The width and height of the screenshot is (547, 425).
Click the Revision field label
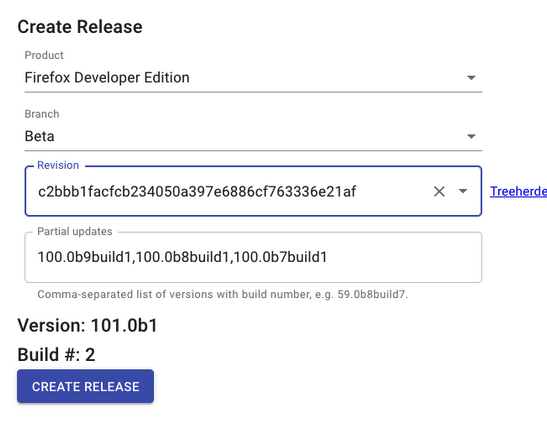[x=58, y=165]
